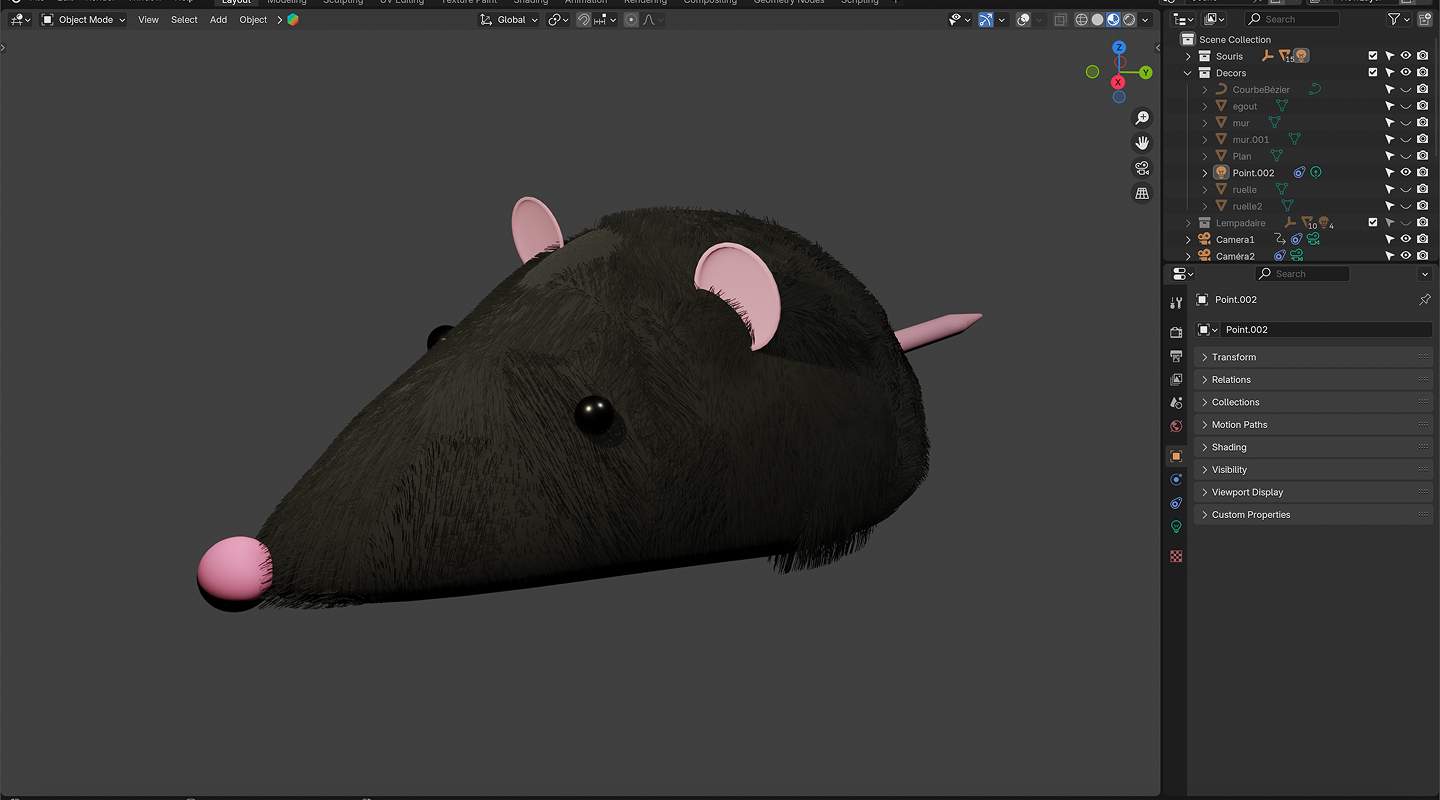Collapse the Decors collection
This screenshot has width=1440, height=800.
pos(1188,73)
